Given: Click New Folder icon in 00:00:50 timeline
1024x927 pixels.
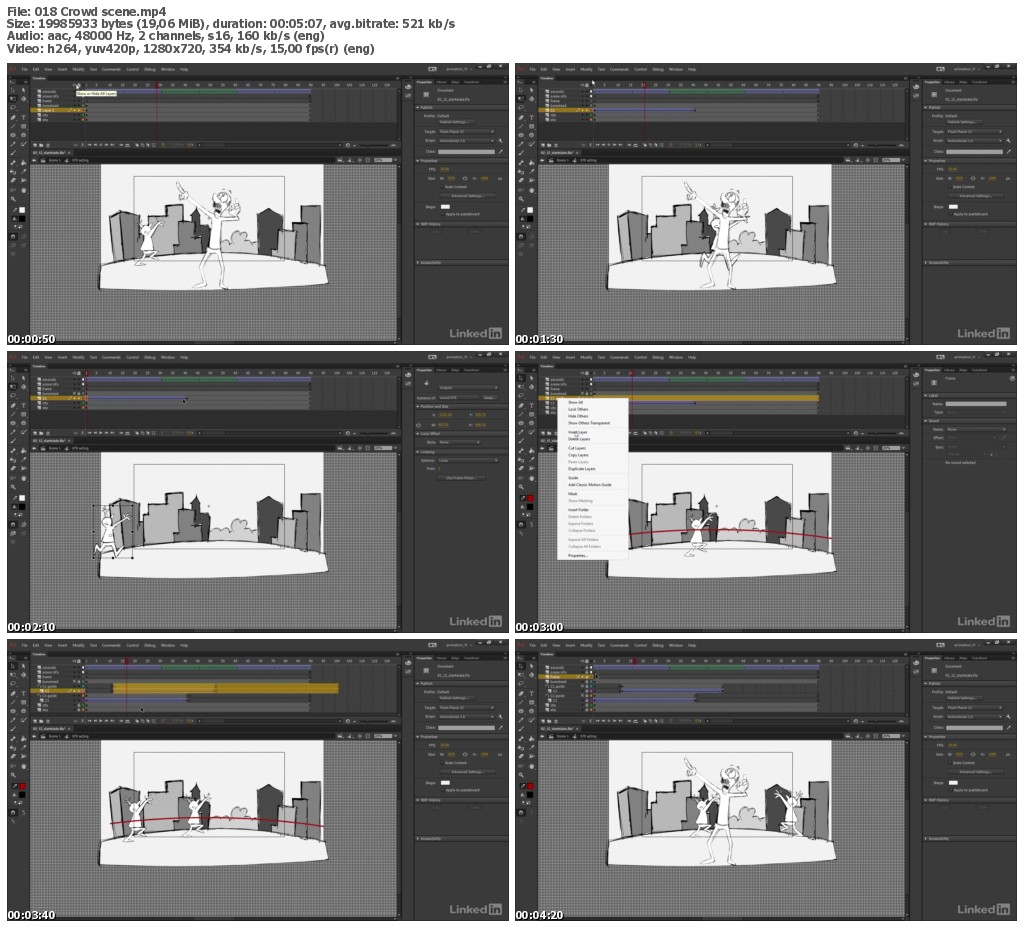Looking at the screenshot, I should [41, 145].
